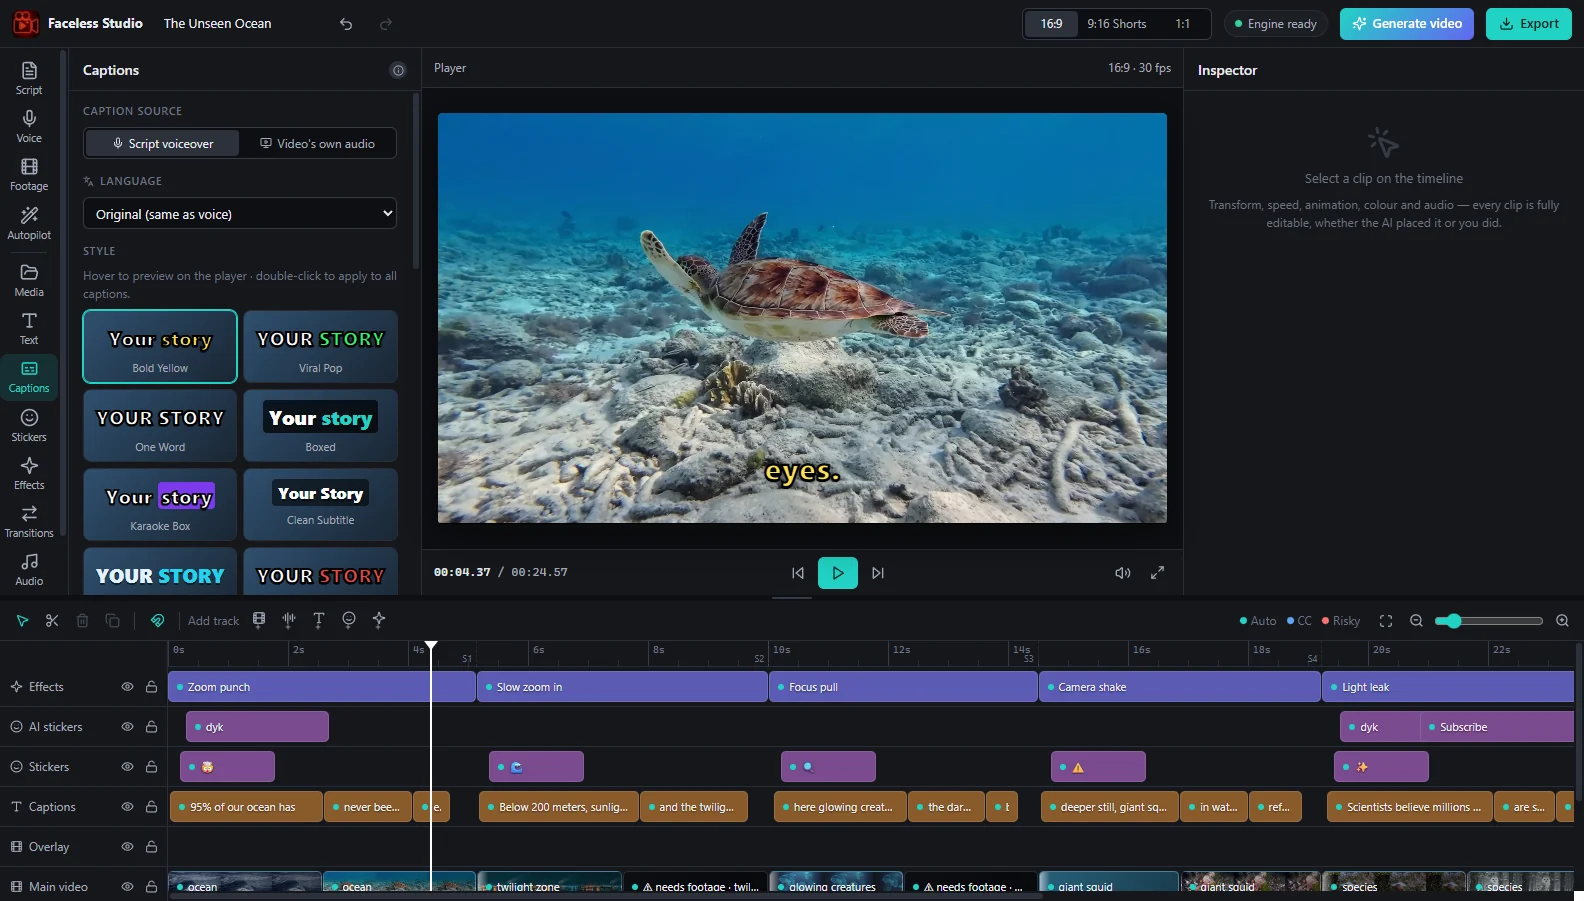Lock the Overlay track
The height and width of the screenshot is (901, 1584).
click(x=151, y=847)
